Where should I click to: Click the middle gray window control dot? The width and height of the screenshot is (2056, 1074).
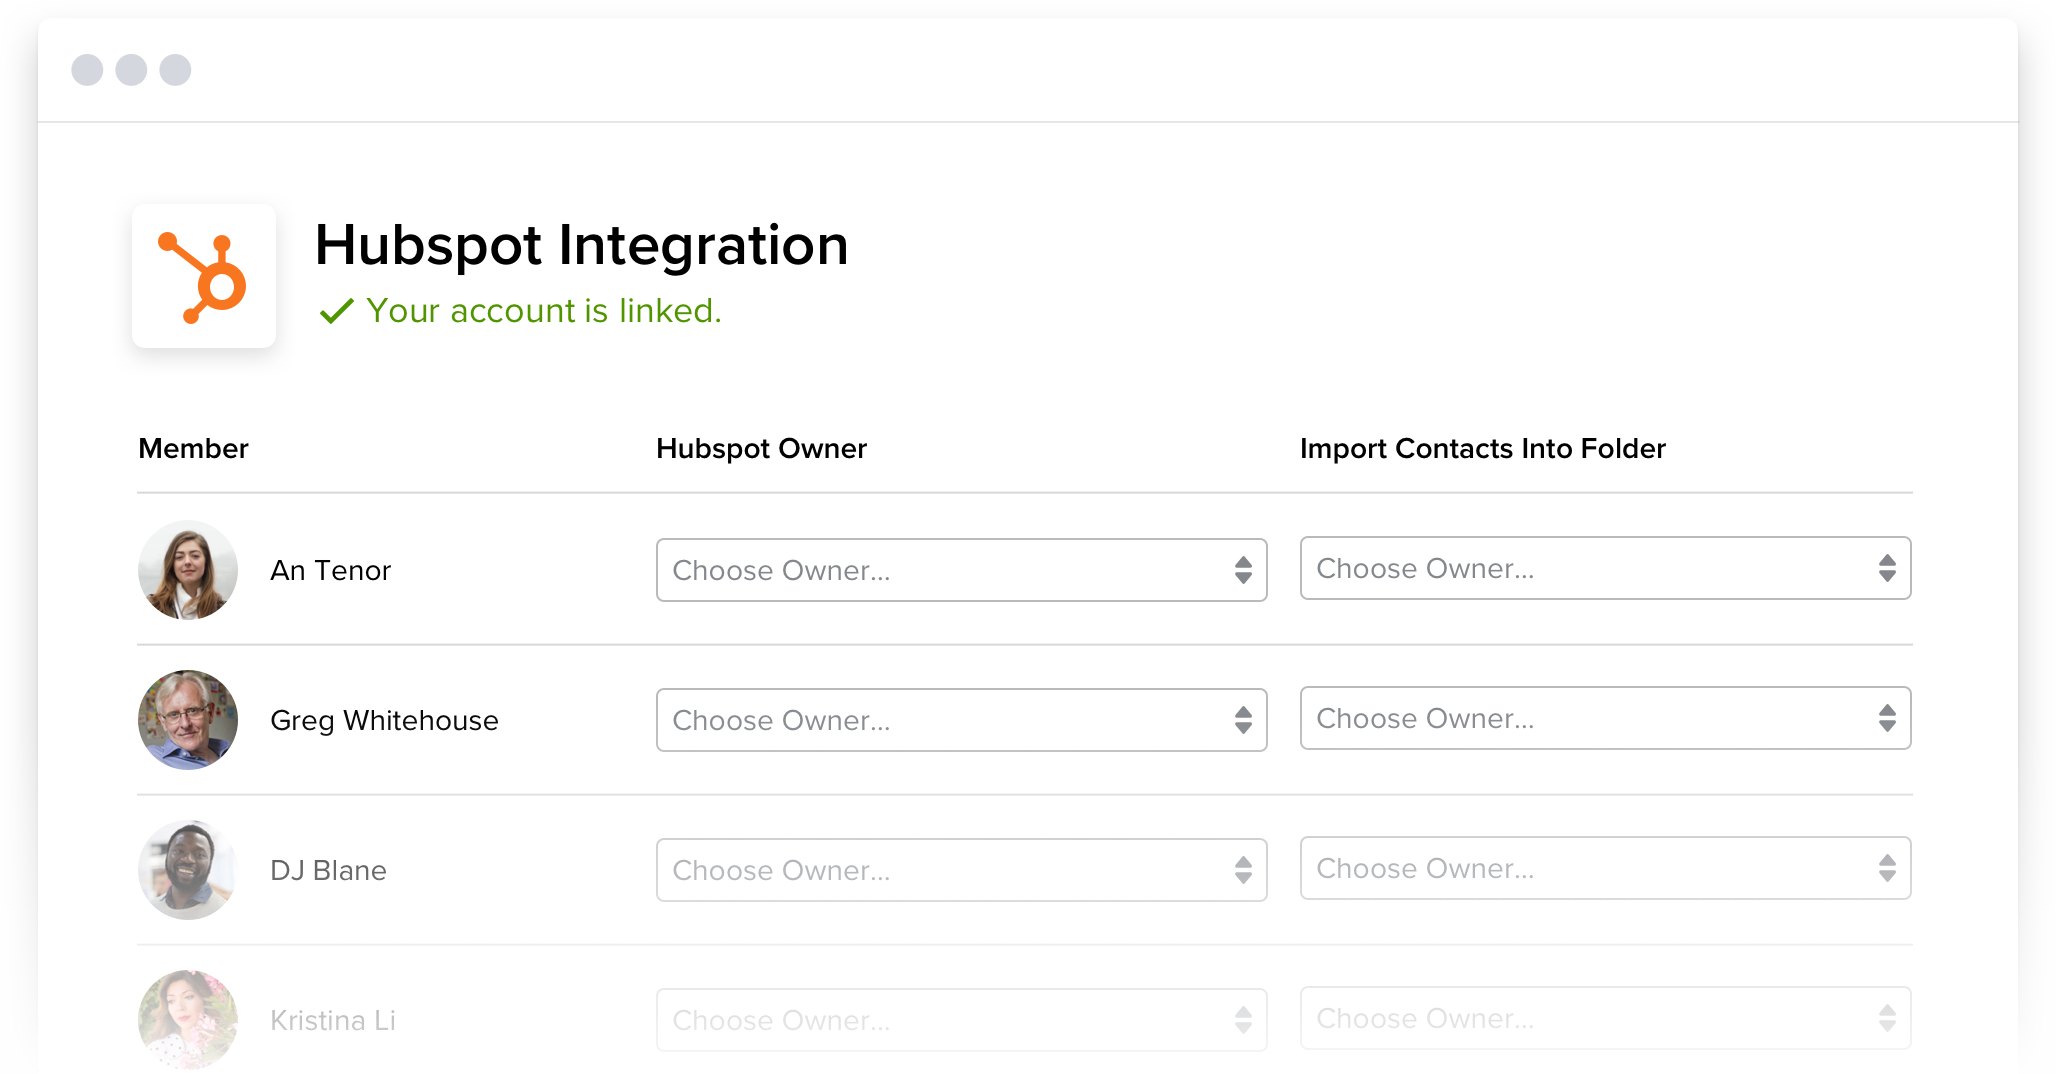131,70
